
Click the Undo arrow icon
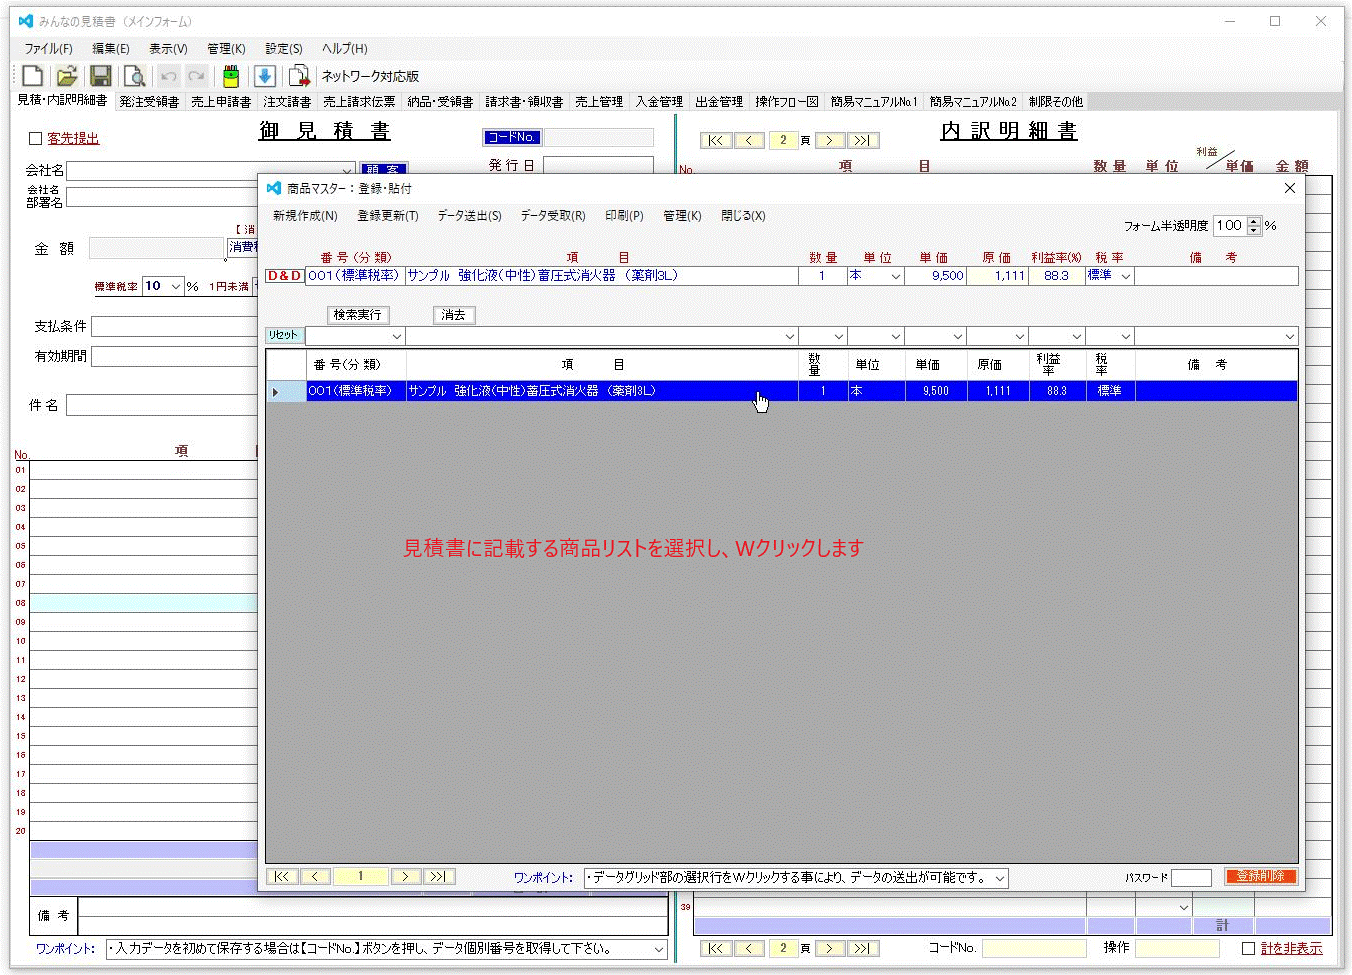(x=169, y=76)
